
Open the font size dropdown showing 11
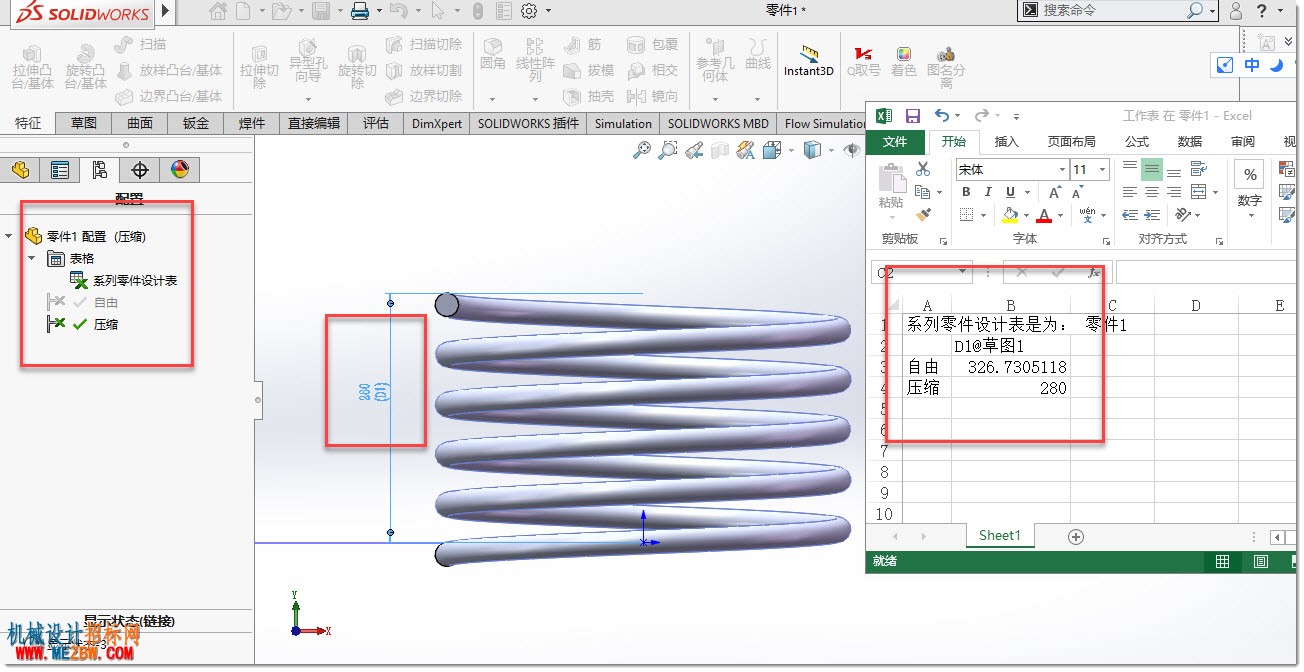pos(1090,170)
